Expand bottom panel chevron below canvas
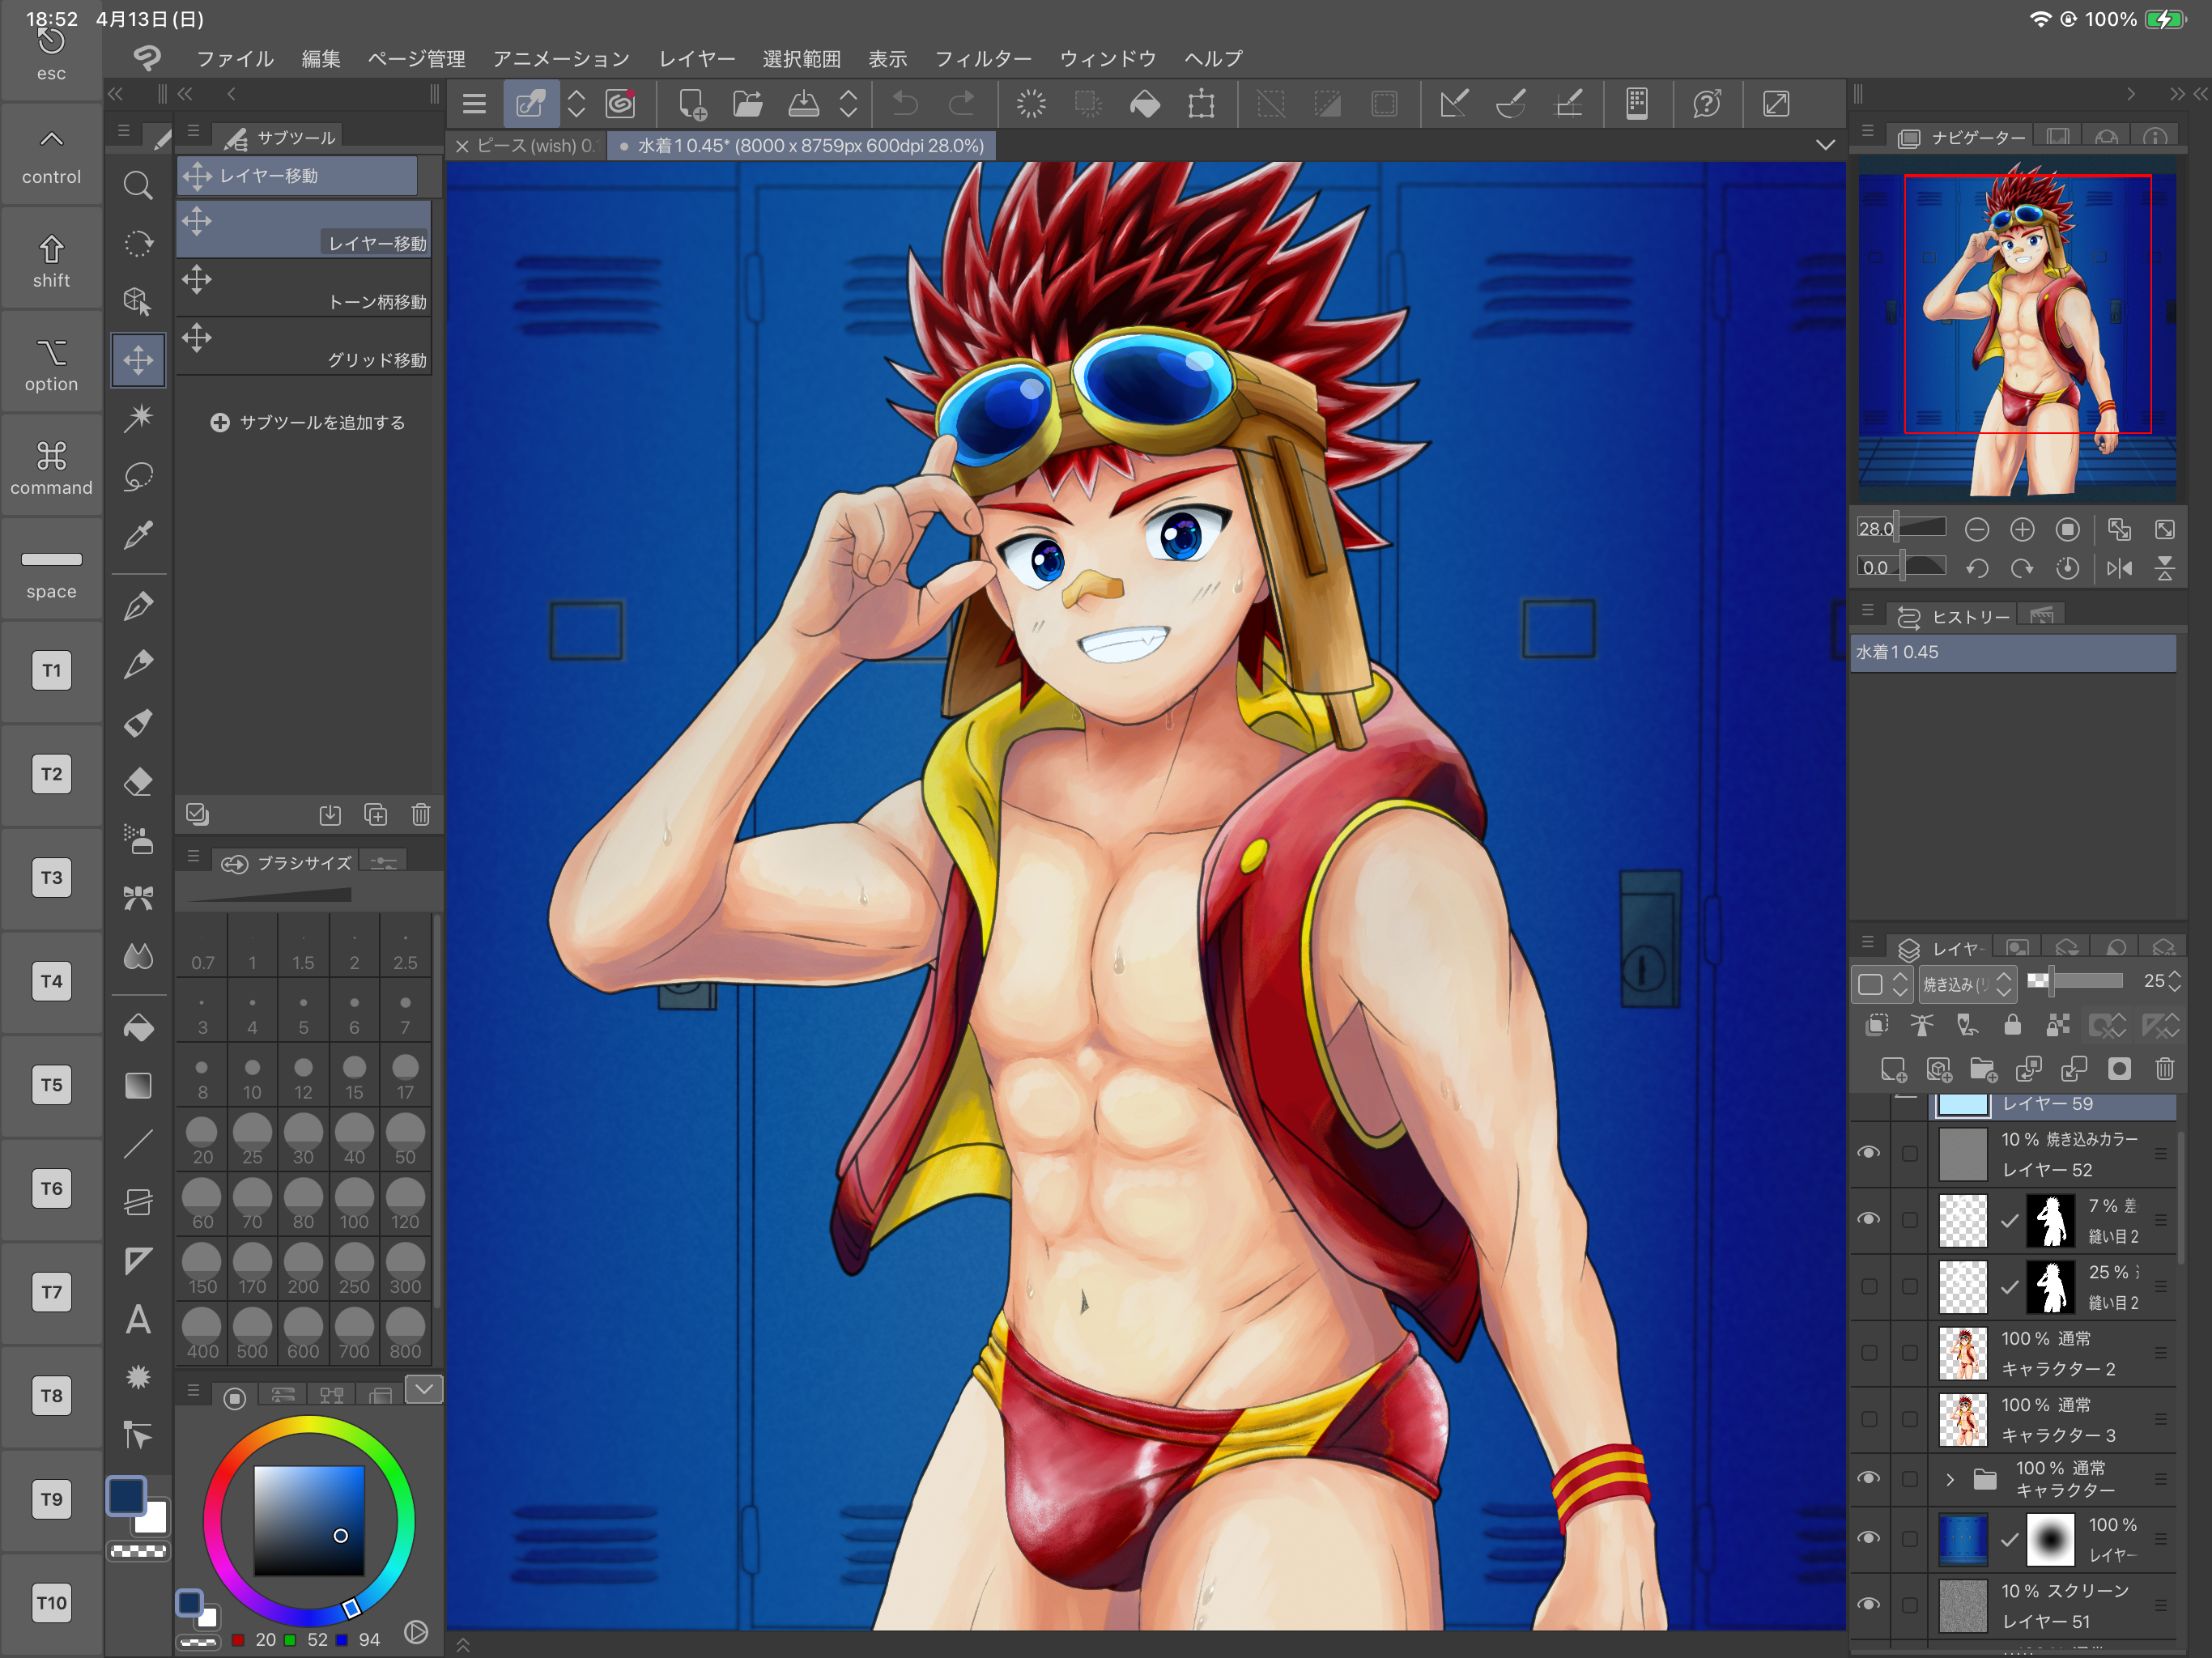2212x1658 pixels. 463,1644
